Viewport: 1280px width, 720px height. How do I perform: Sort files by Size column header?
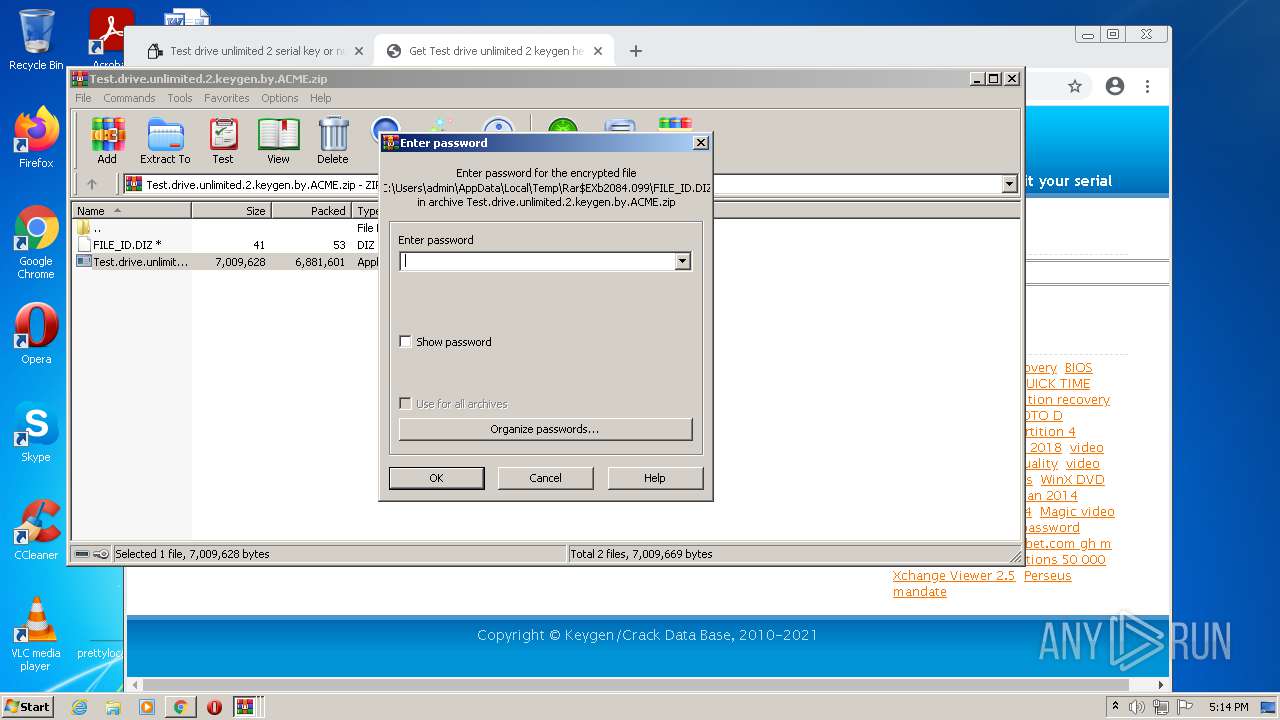tap(231, 211)
